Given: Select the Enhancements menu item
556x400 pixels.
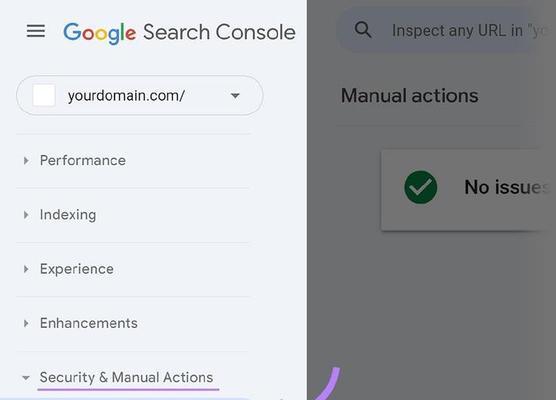Looking at the screenshot, I should coord(89,323).
